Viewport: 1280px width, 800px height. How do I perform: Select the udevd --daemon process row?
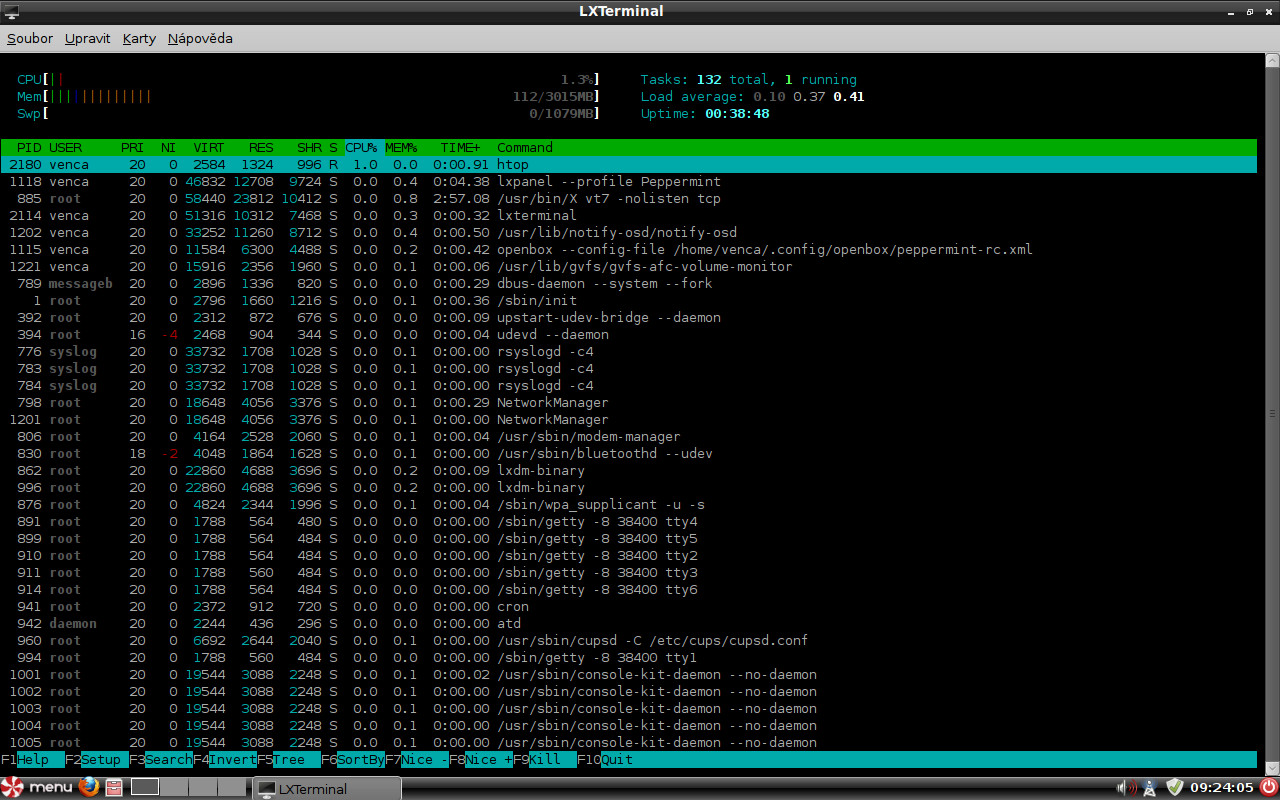coord(628,334)
